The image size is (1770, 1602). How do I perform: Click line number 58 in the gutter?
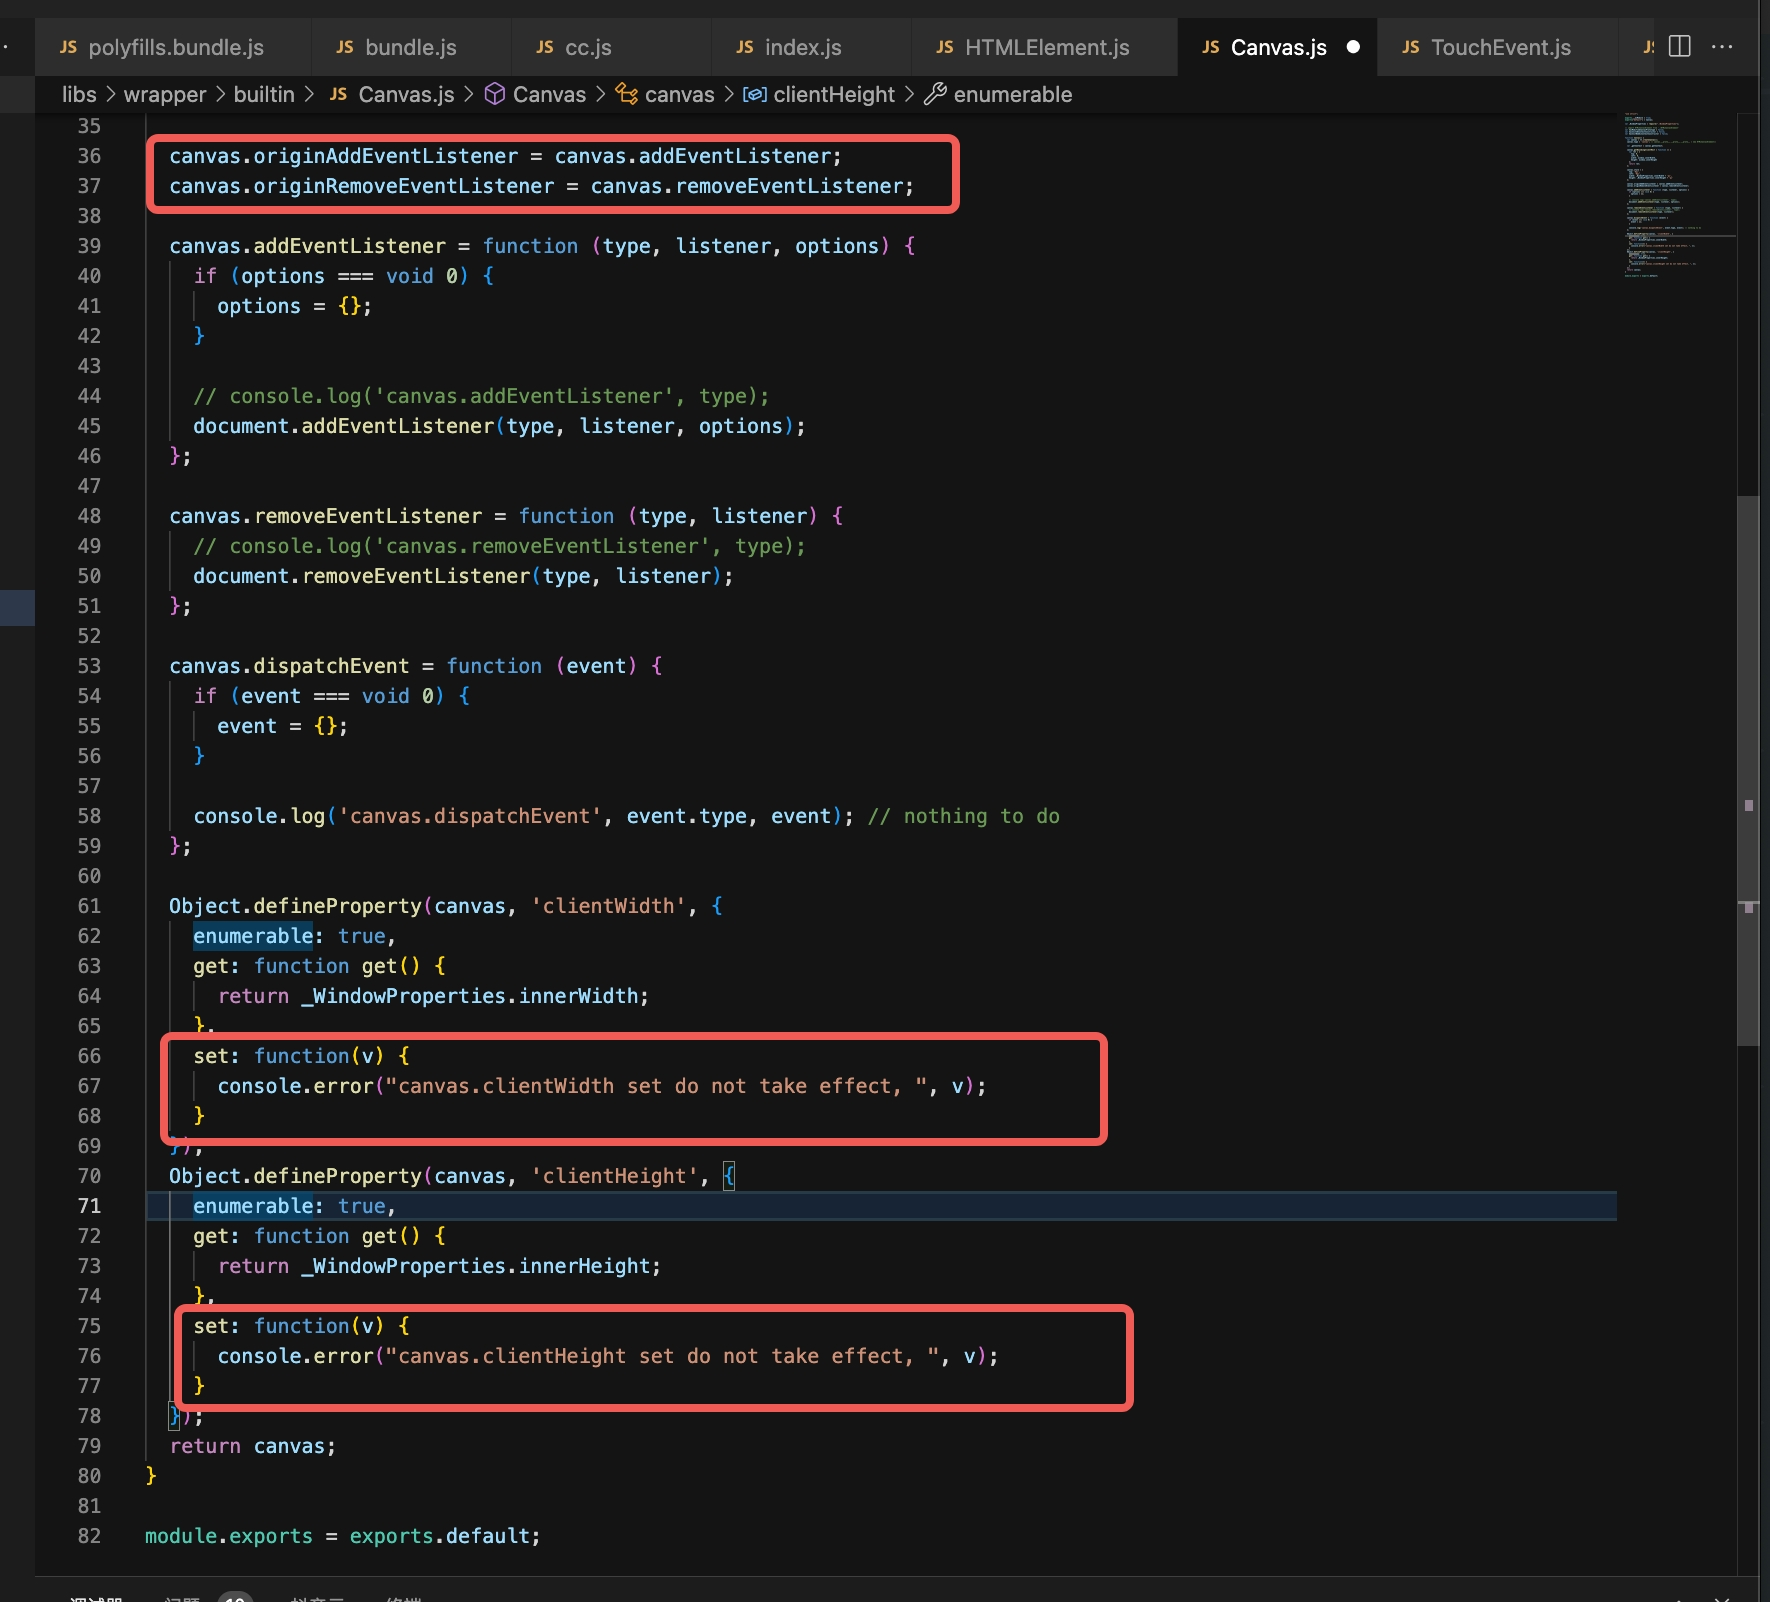point(89,816)
